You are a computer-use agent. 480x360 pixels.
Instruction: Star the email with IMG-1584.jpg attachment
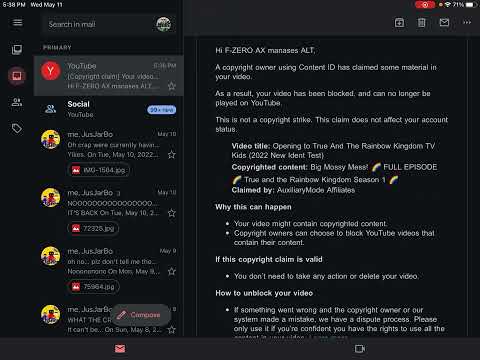[x=172, y=155]
